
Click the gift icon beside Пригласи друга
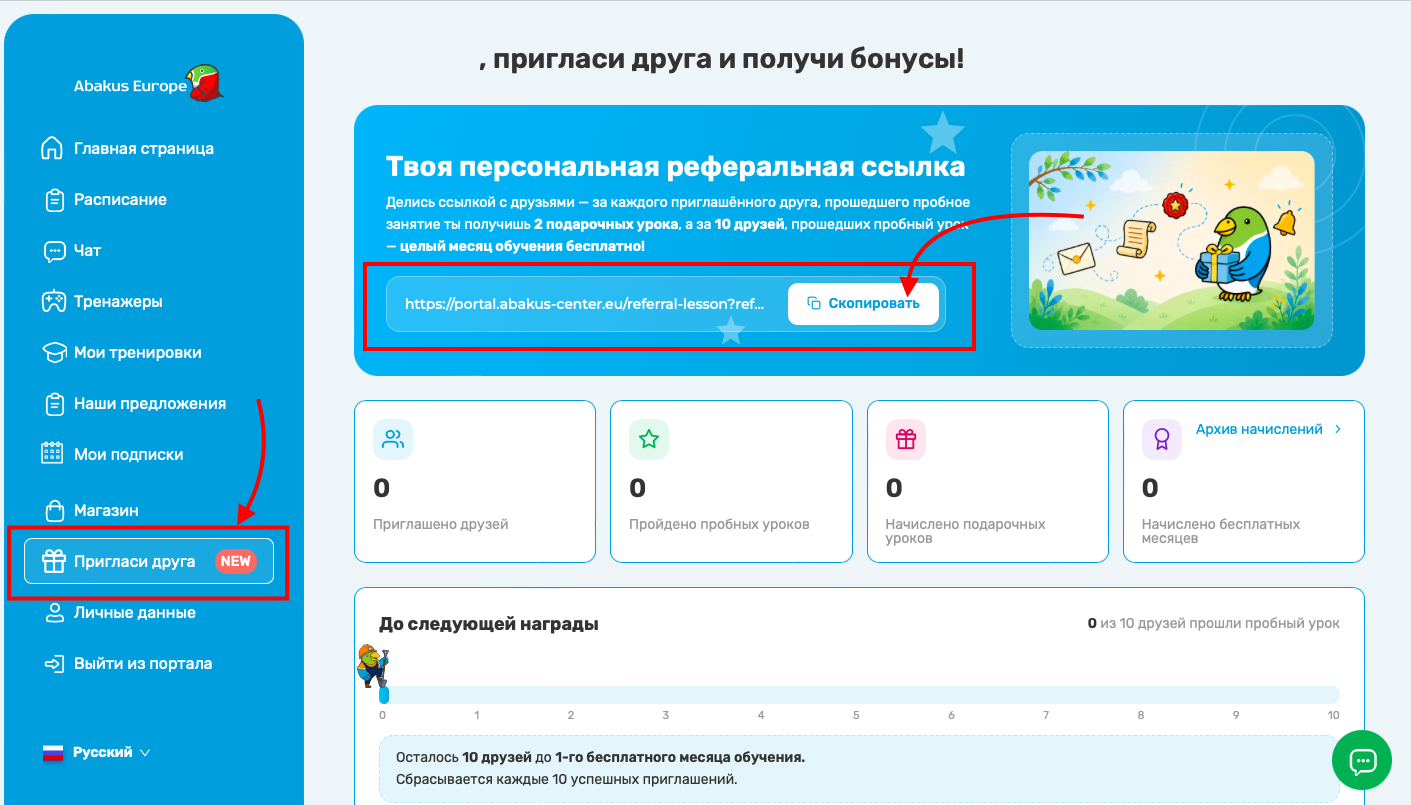53,561
